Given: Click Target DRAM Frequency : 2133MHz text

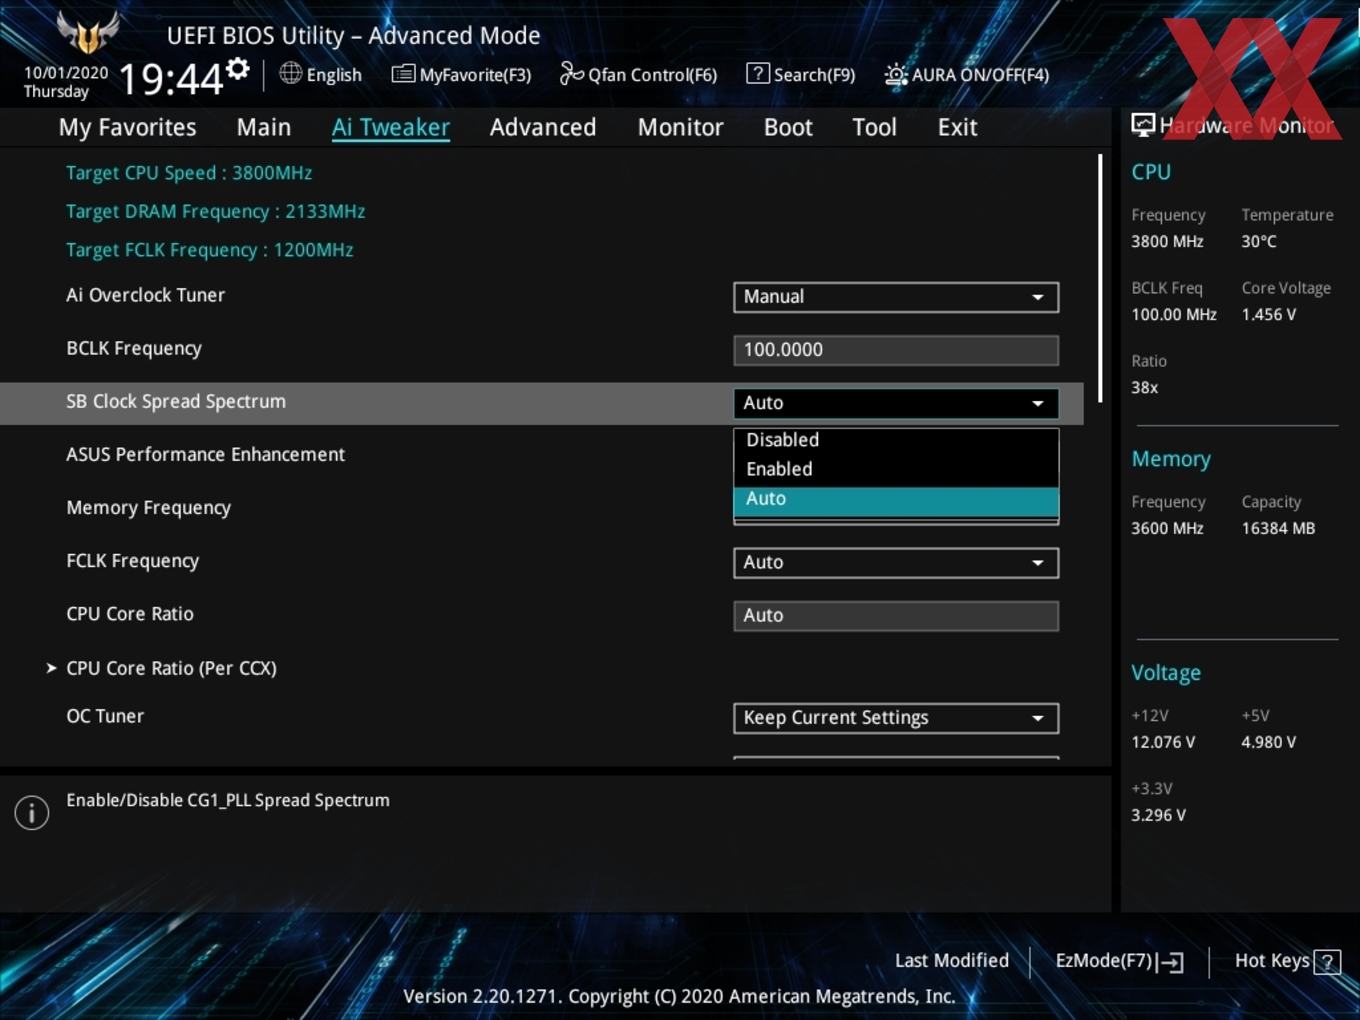Looking at the screenshot, I should point(215,212).
